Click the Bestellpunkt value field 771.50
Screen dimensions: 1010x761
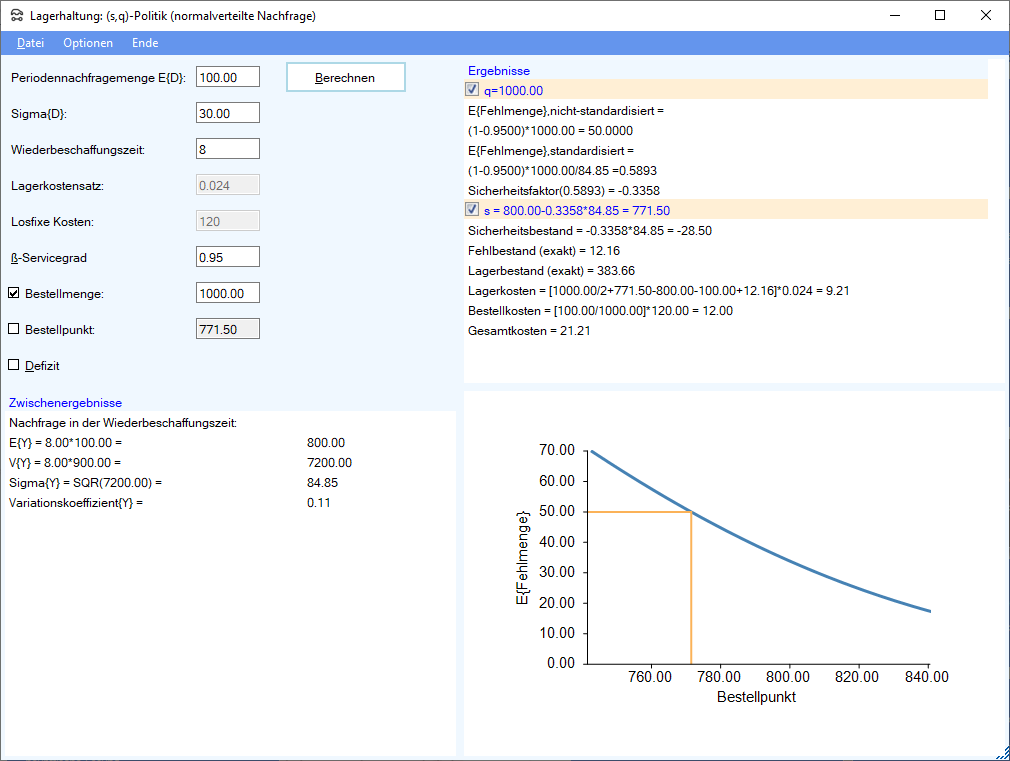click(x=228, y=329)
